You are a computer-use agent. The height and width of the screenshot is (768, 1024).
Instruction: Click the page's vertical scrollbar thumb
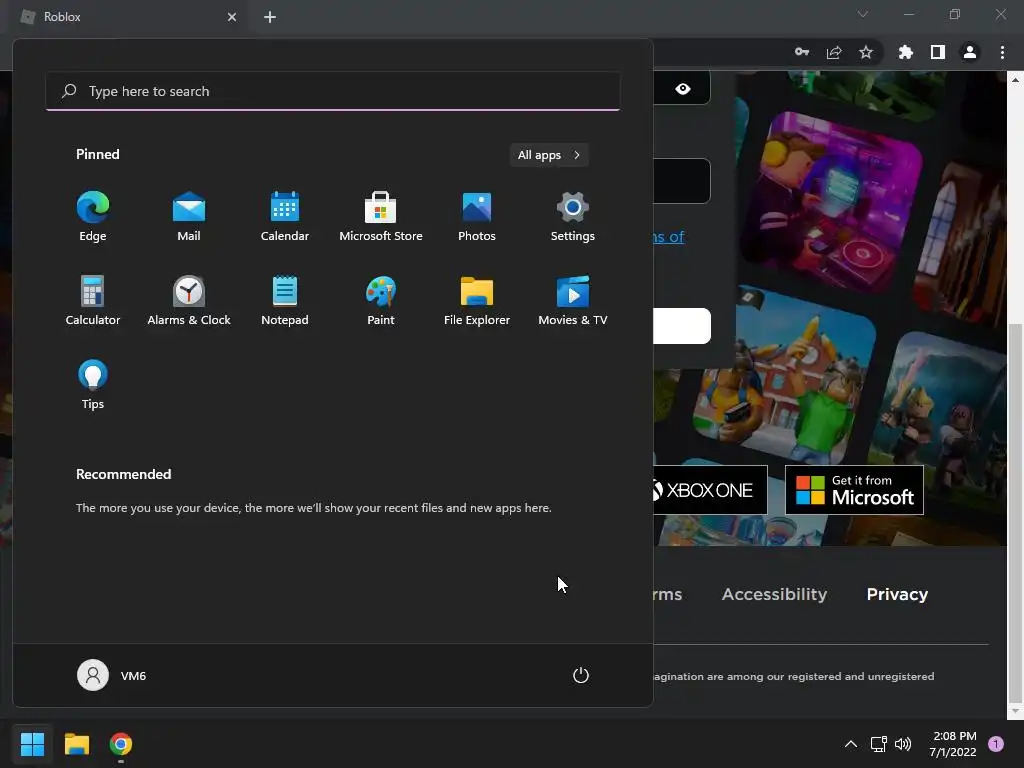point(1015,513)
